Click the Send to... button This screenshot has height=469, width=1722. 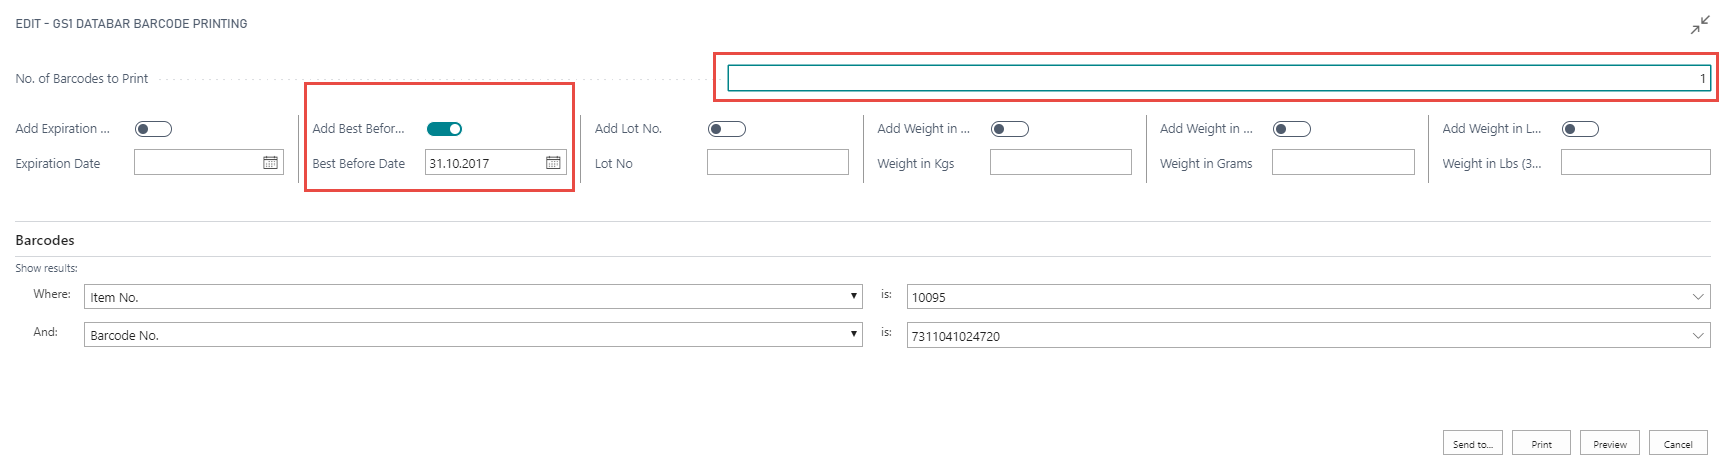coord(1472,444)
